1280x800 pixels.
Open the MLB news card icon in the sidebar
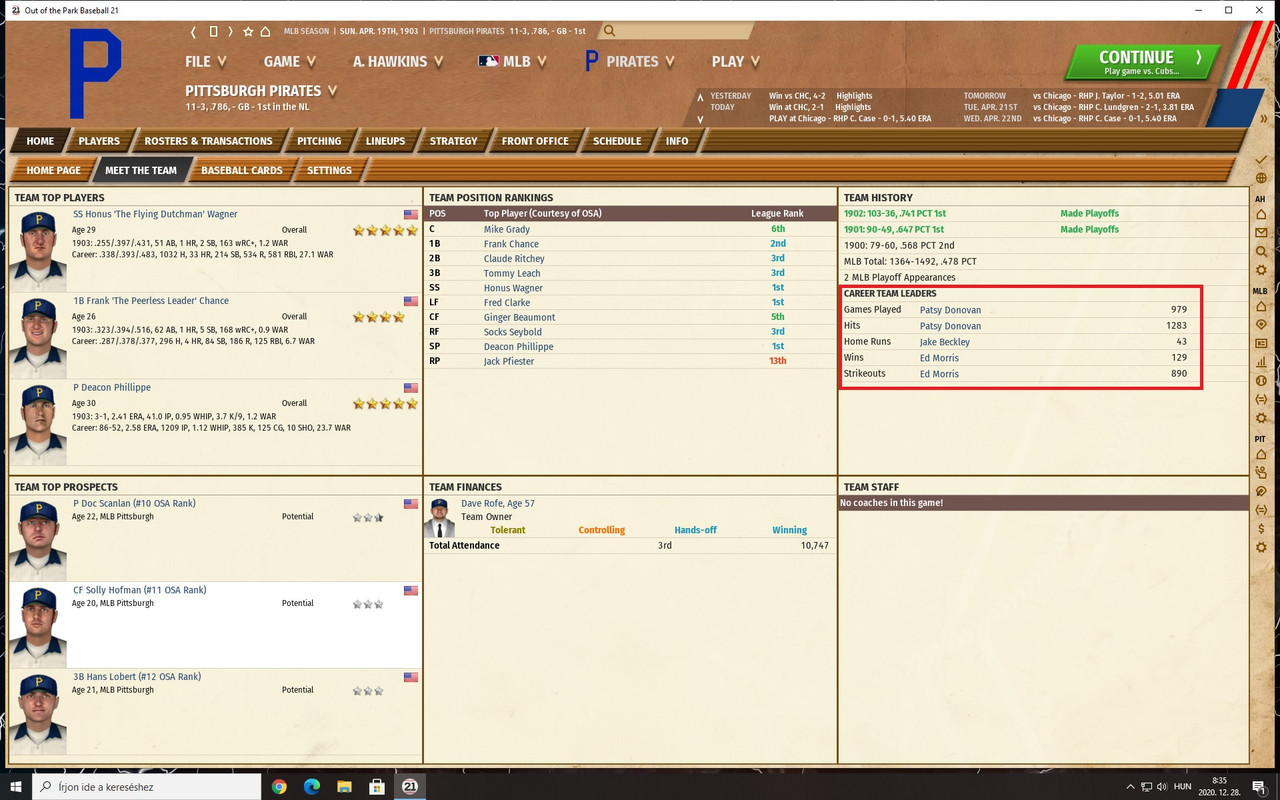pyautogui.click(x=1261, y=344)
